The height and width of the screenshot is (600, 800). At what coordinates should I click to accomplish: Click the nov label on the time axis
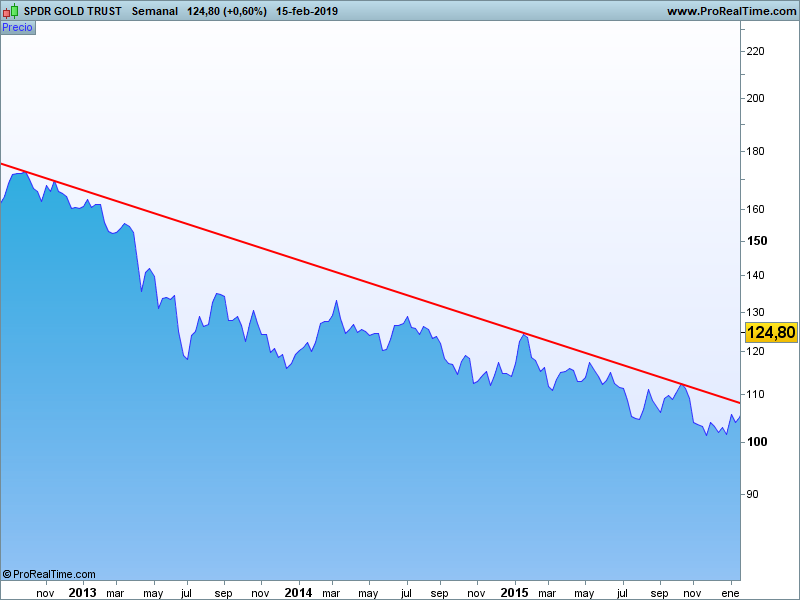44,592
